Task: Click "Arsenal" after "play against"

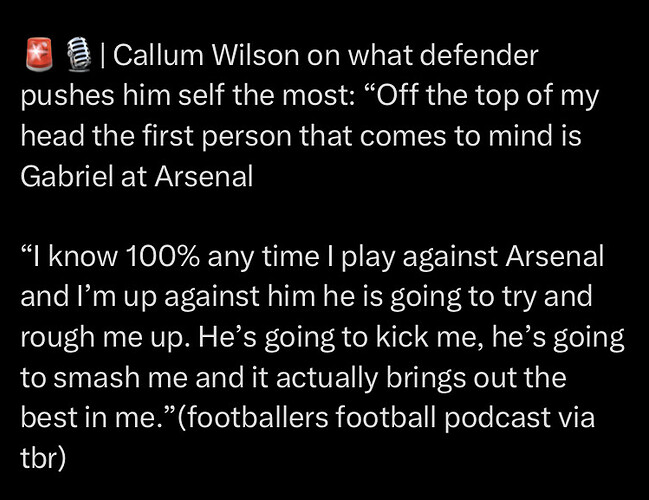Action: pyautogui.click(x=554, y=257)
